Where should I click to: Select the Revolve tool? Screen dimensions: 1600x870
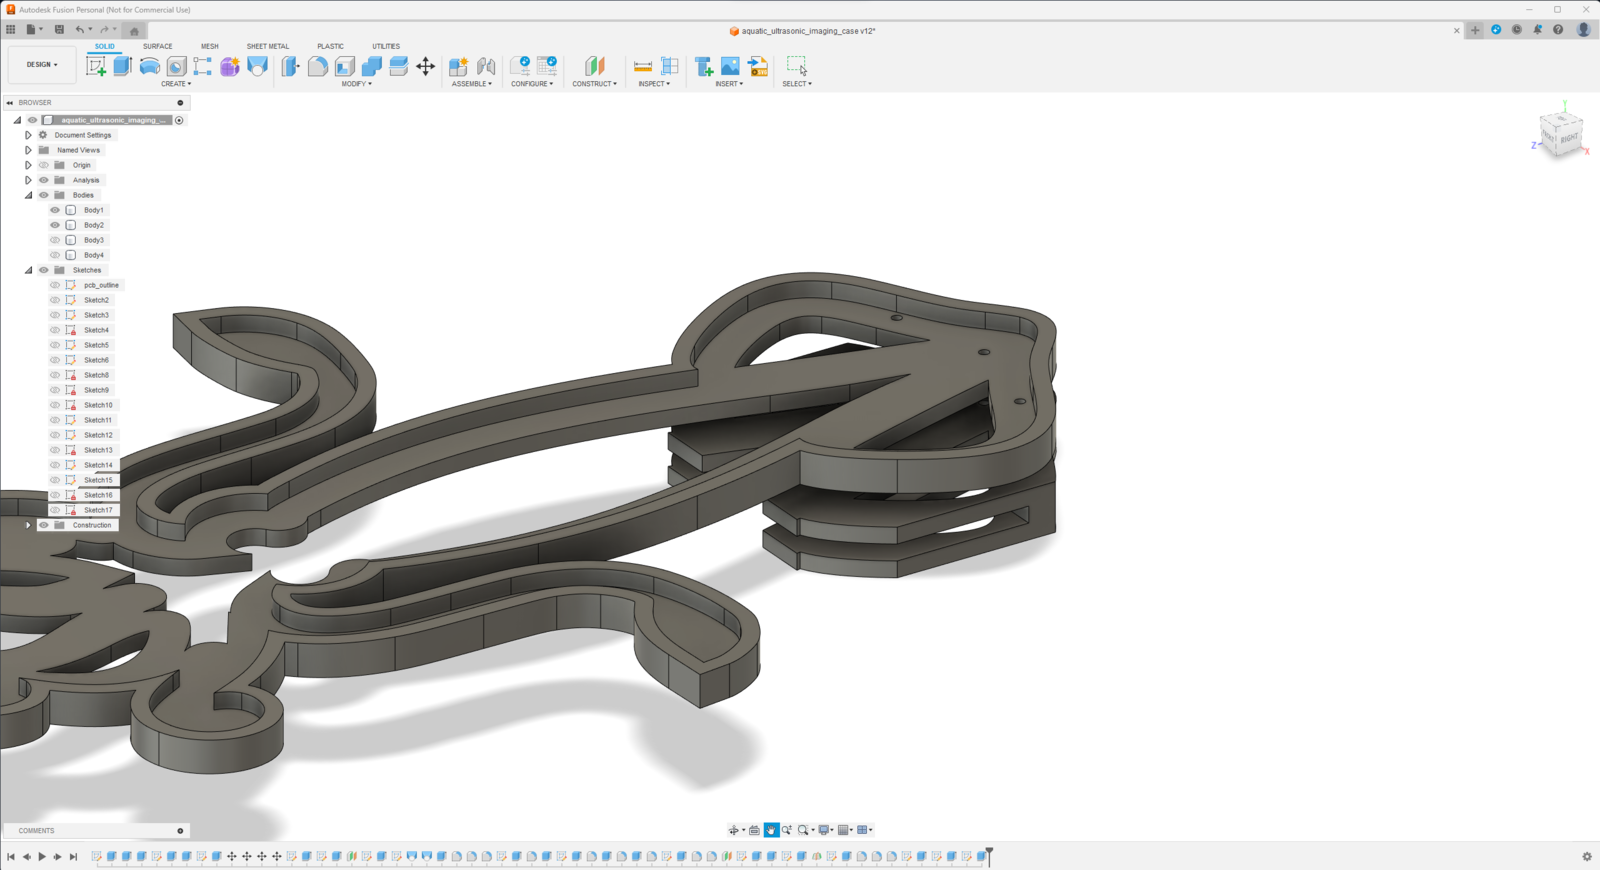pos(149,66)
